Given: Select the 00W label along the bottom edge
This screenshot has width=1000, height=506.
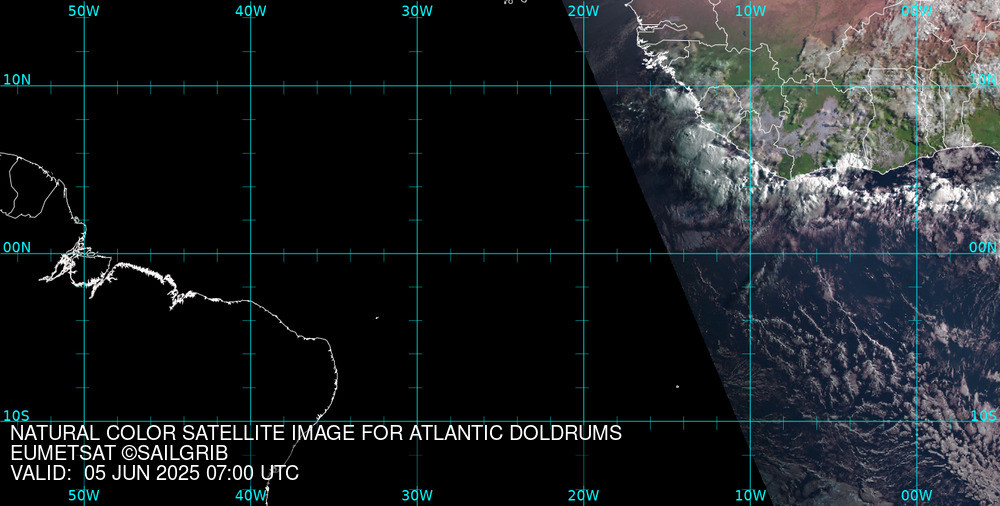Looking at the screenshot, I should coord(917,495).
